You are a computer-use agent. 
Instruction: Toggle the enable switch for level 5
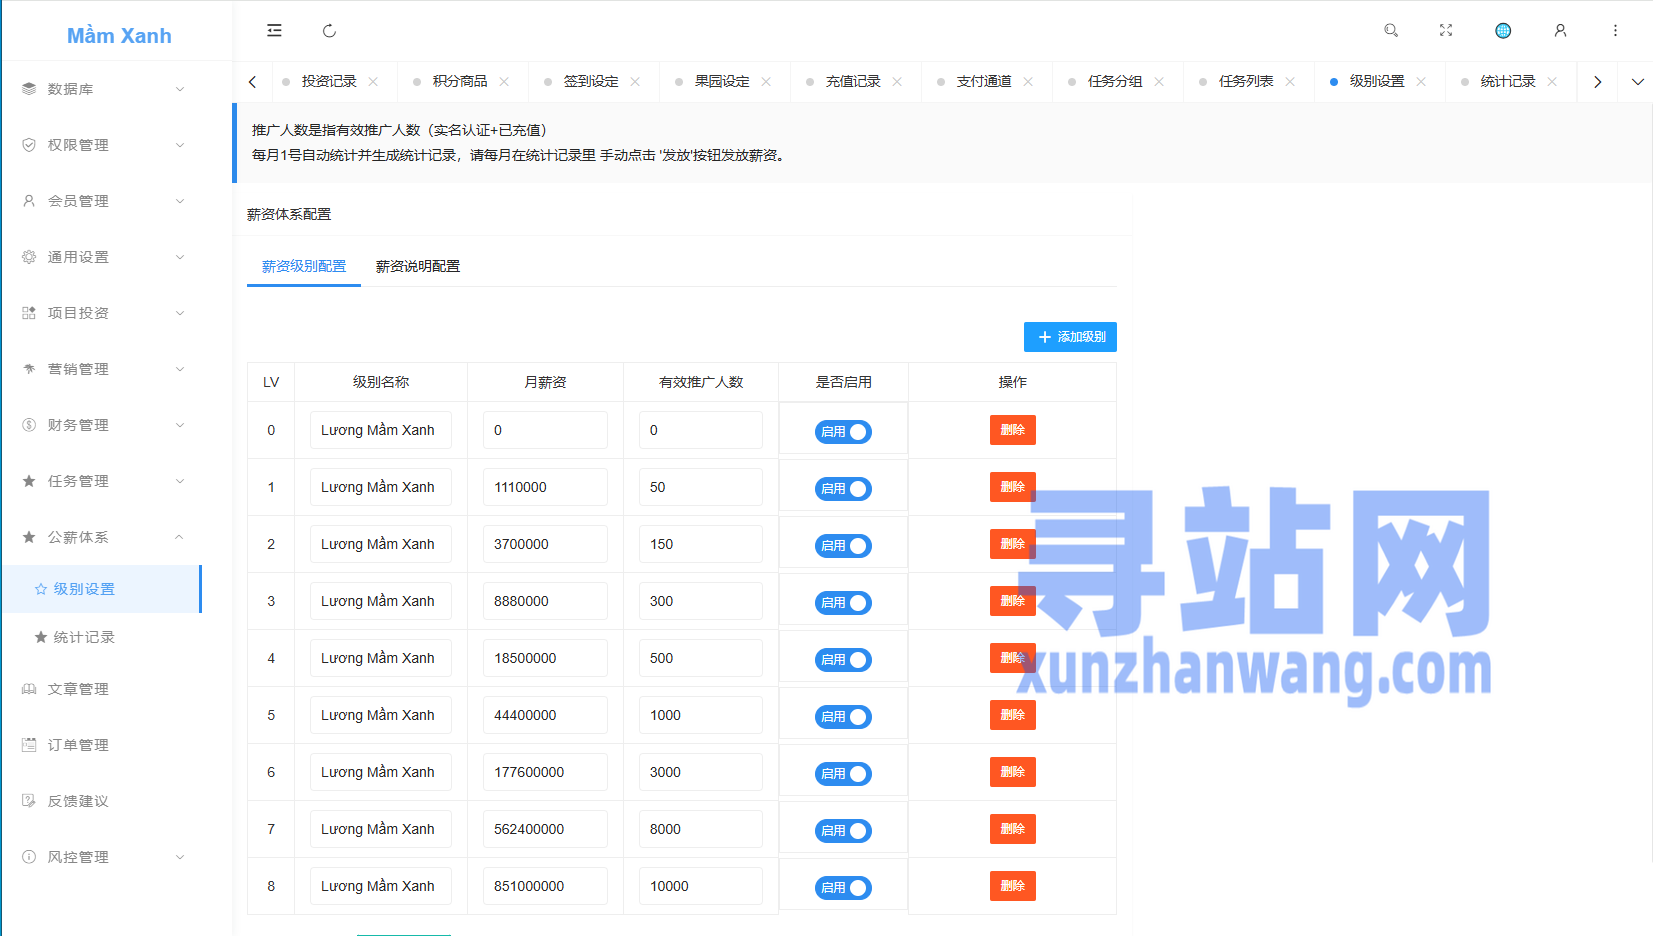[843, 717]
